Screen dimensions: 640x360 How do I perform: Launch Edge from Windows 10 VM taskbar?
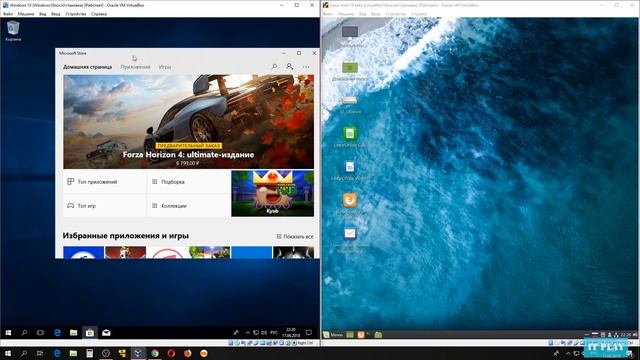point(57,333)
